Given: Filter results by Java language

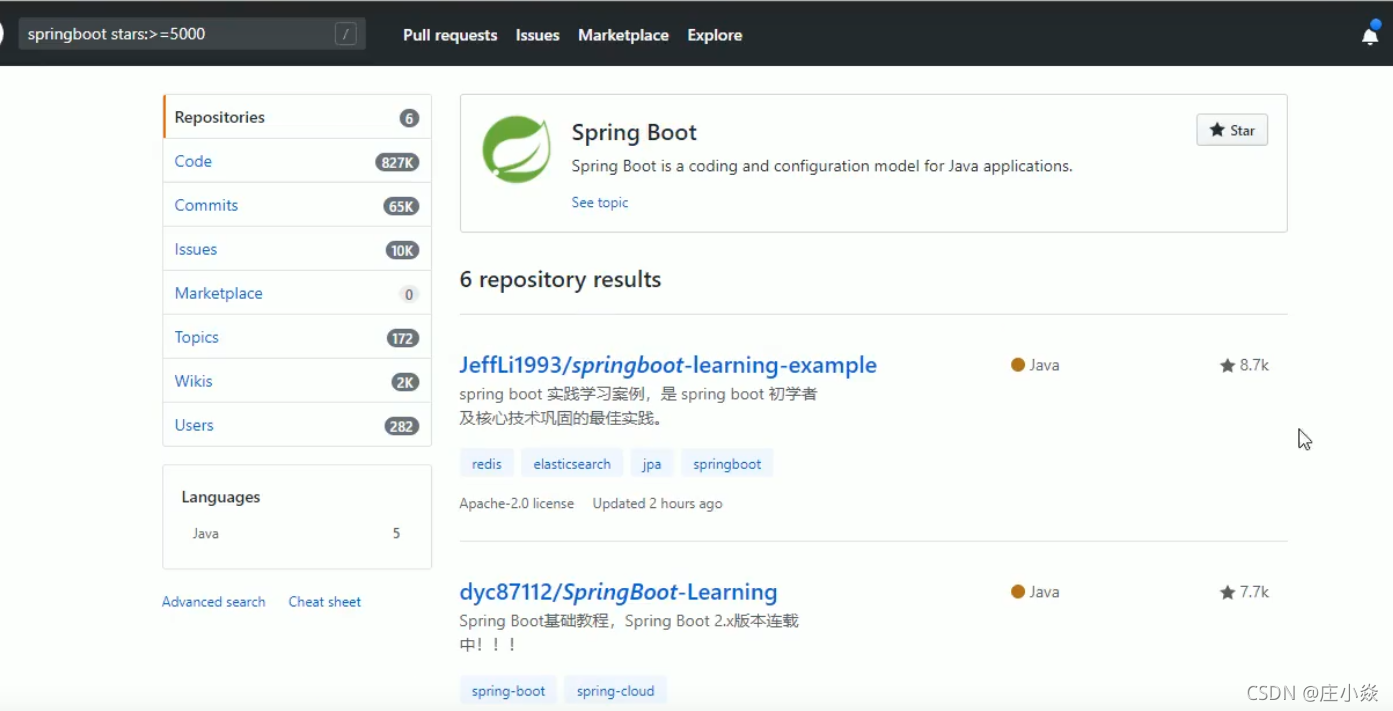Looking at the screenshot, I should [296, 534].
